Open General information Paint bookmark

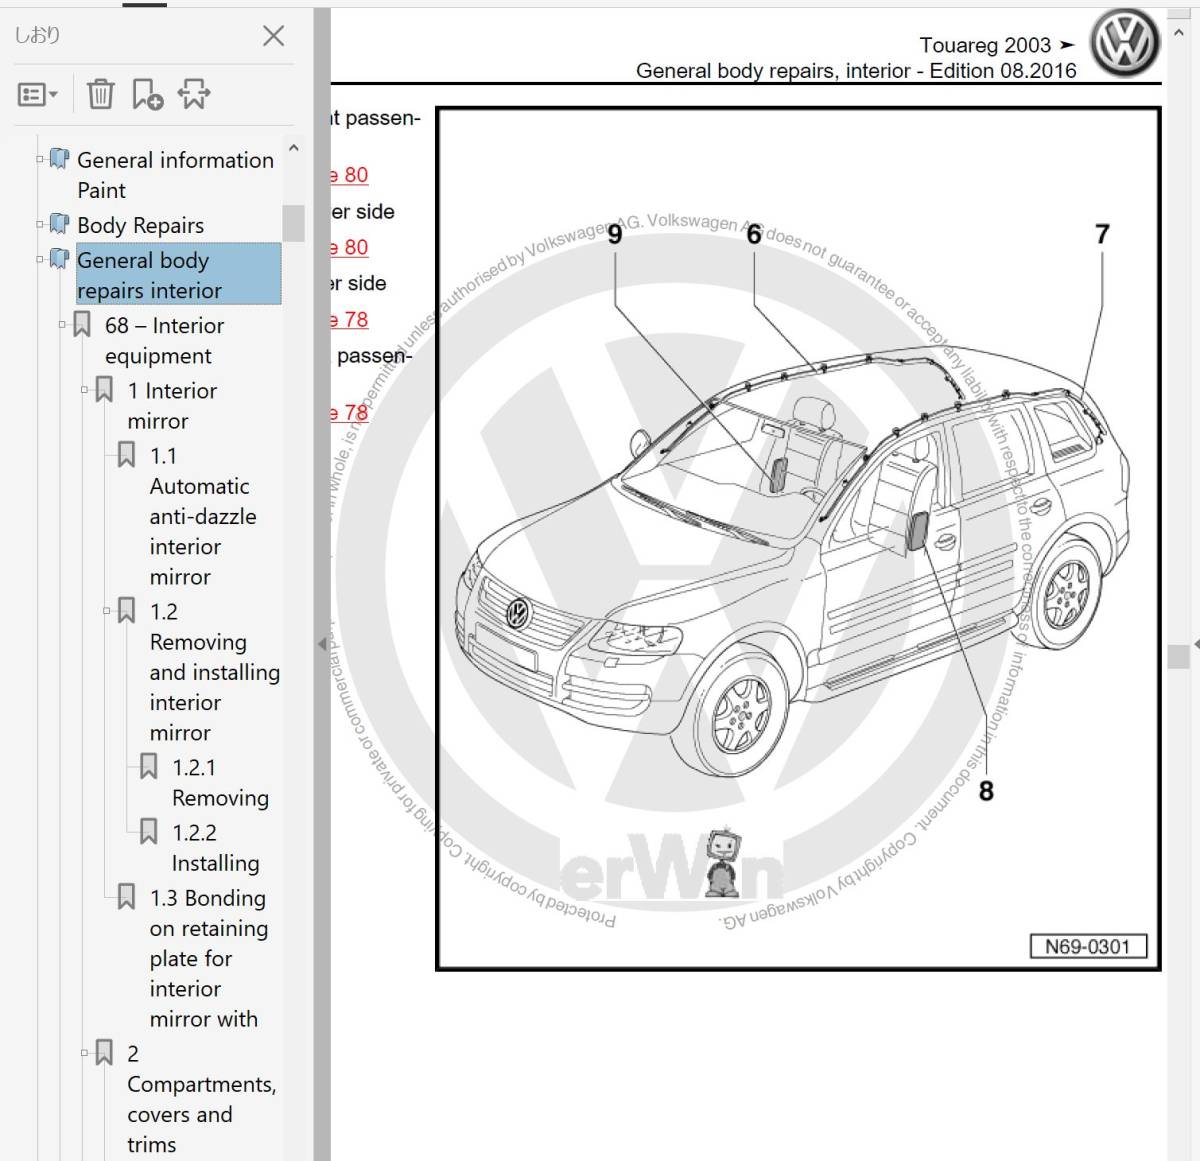click(x=175, y=175)
